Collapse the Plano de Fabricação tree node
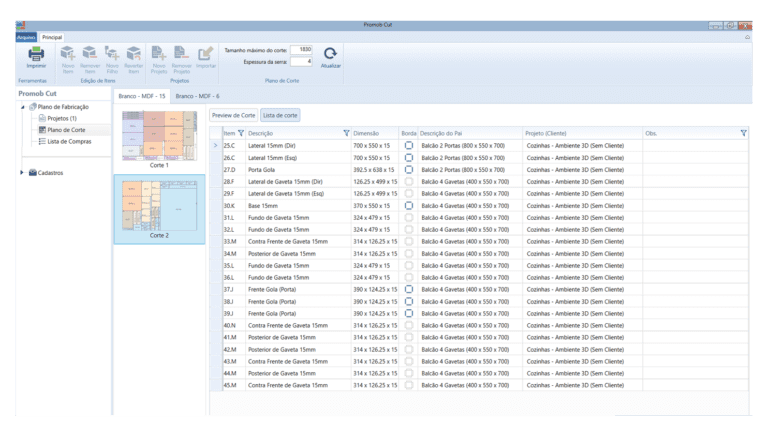Viewport: 768px width, 438px height. coord(22,106)
